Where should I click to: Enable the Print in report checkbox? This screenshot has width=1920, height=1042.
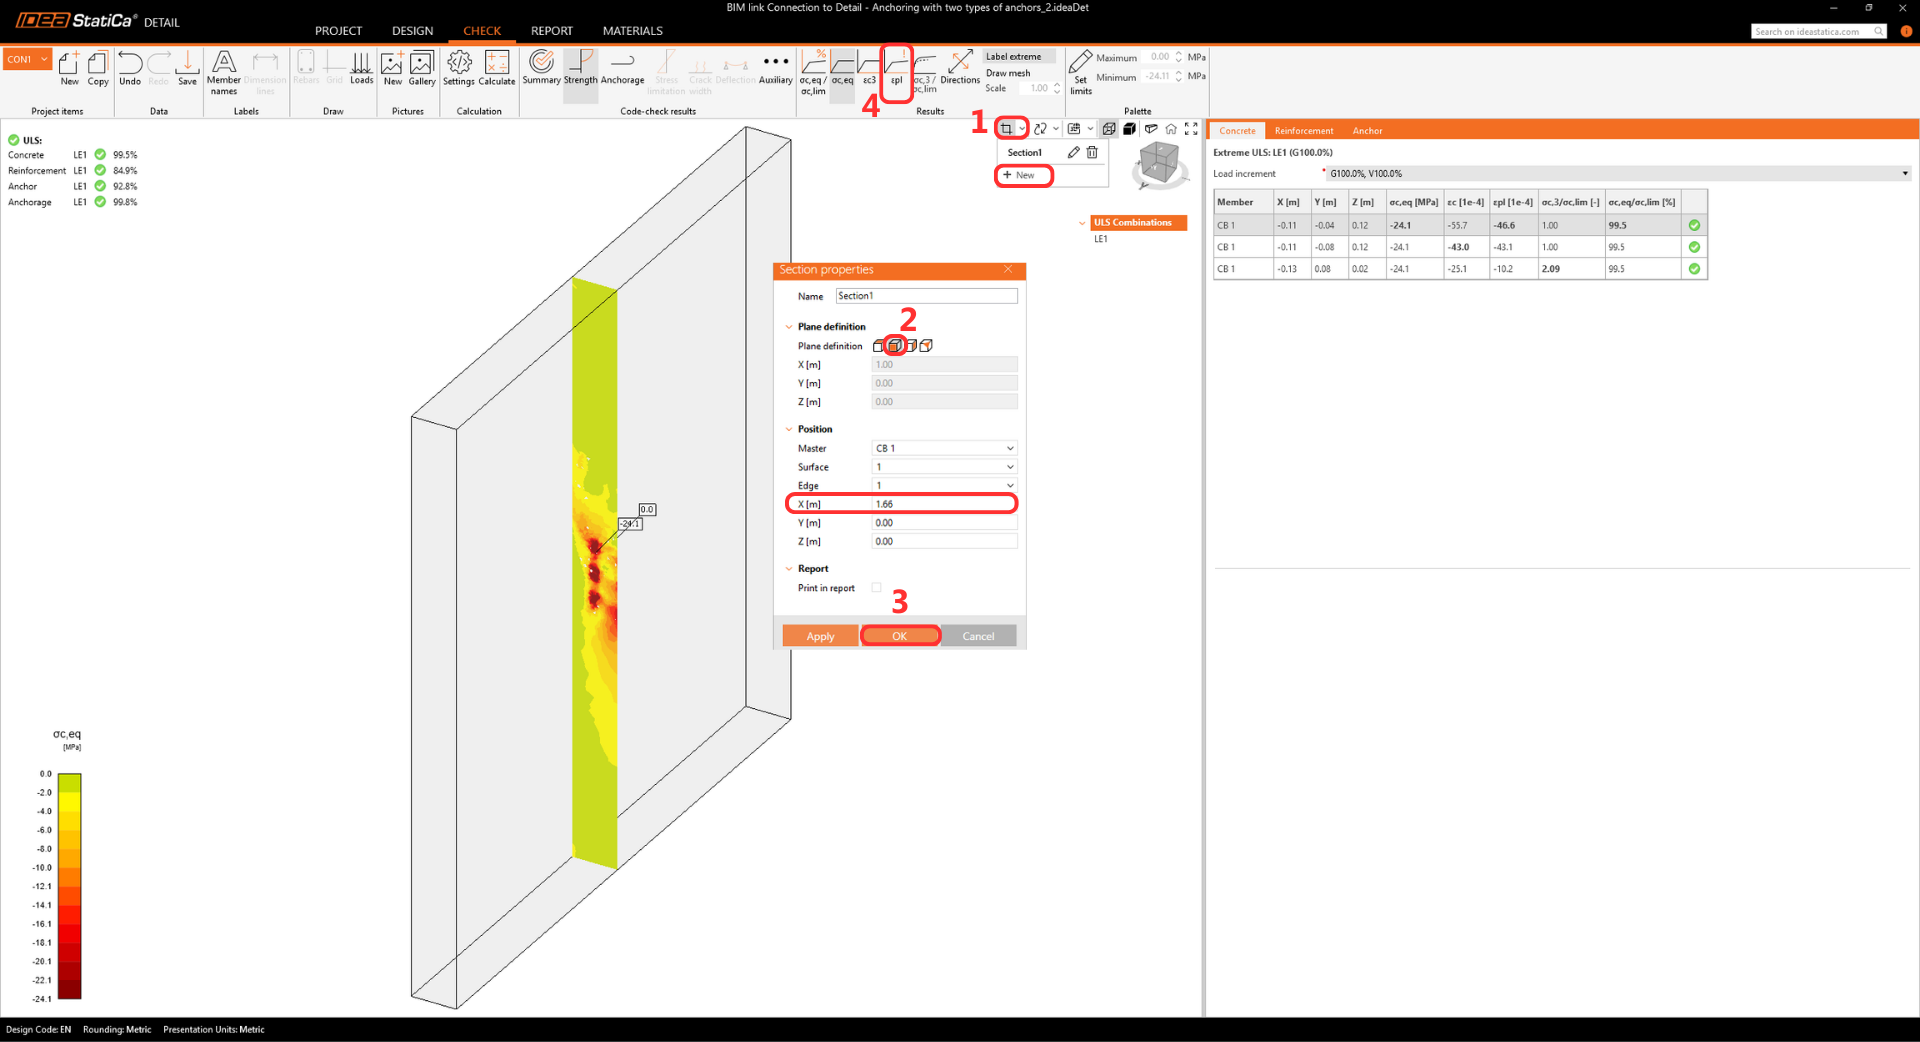tap(877, 588)
